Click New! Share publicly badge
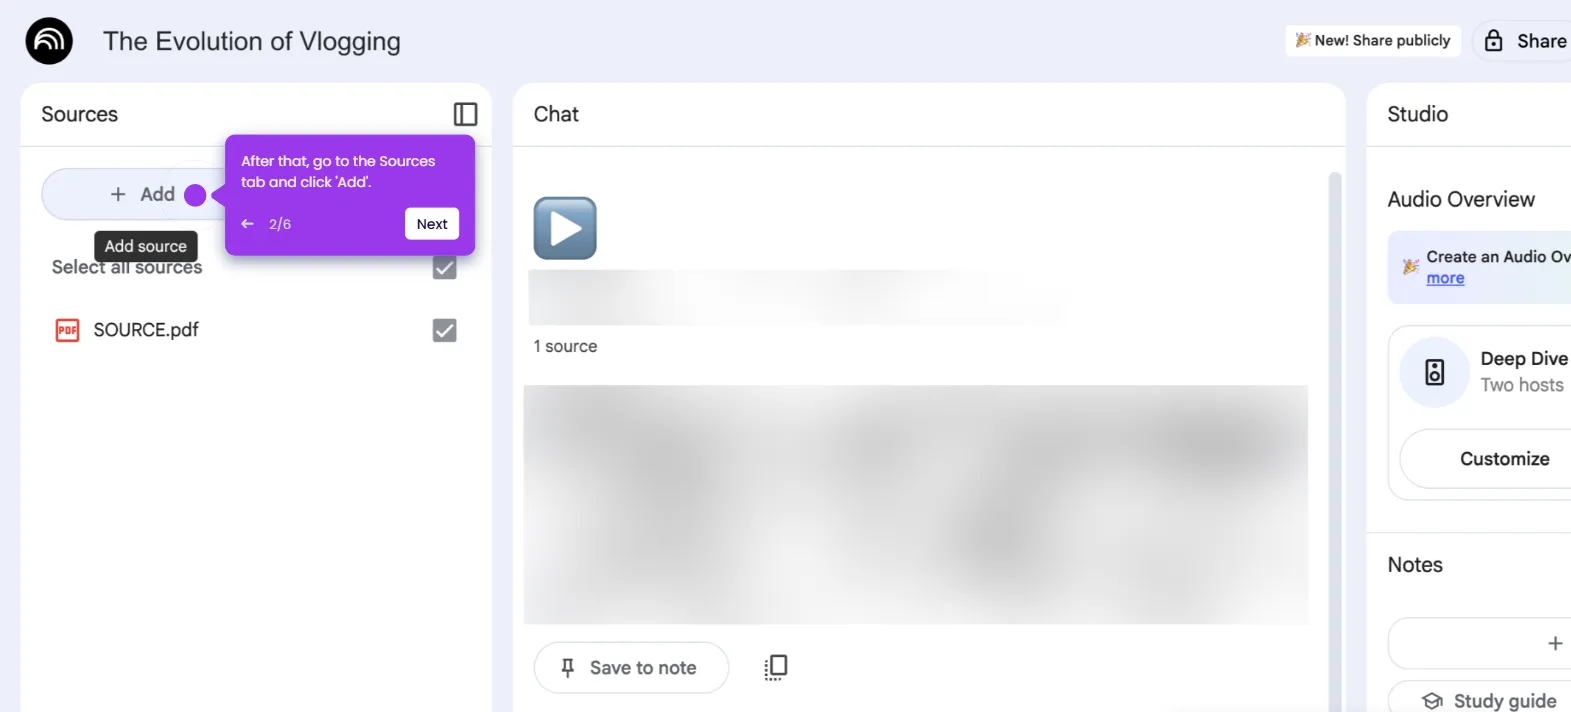The image size is (1571, 712). click(x=1373, y=40)
